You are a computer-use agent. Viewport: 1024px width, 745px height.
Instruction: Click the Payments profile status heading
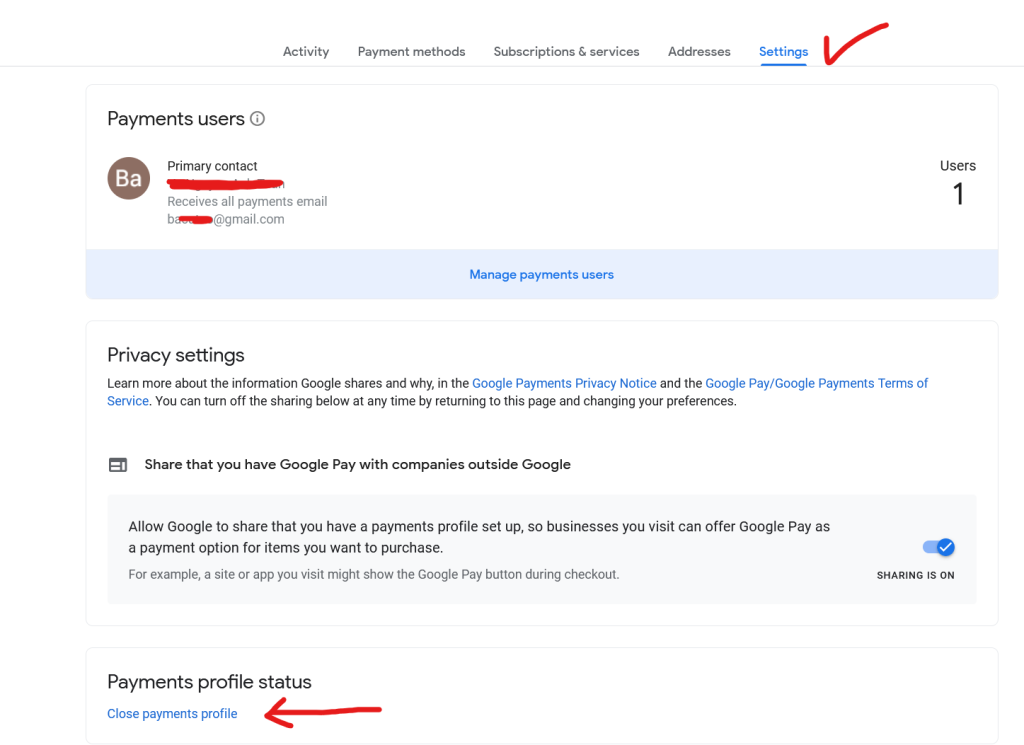click(209, 682)
